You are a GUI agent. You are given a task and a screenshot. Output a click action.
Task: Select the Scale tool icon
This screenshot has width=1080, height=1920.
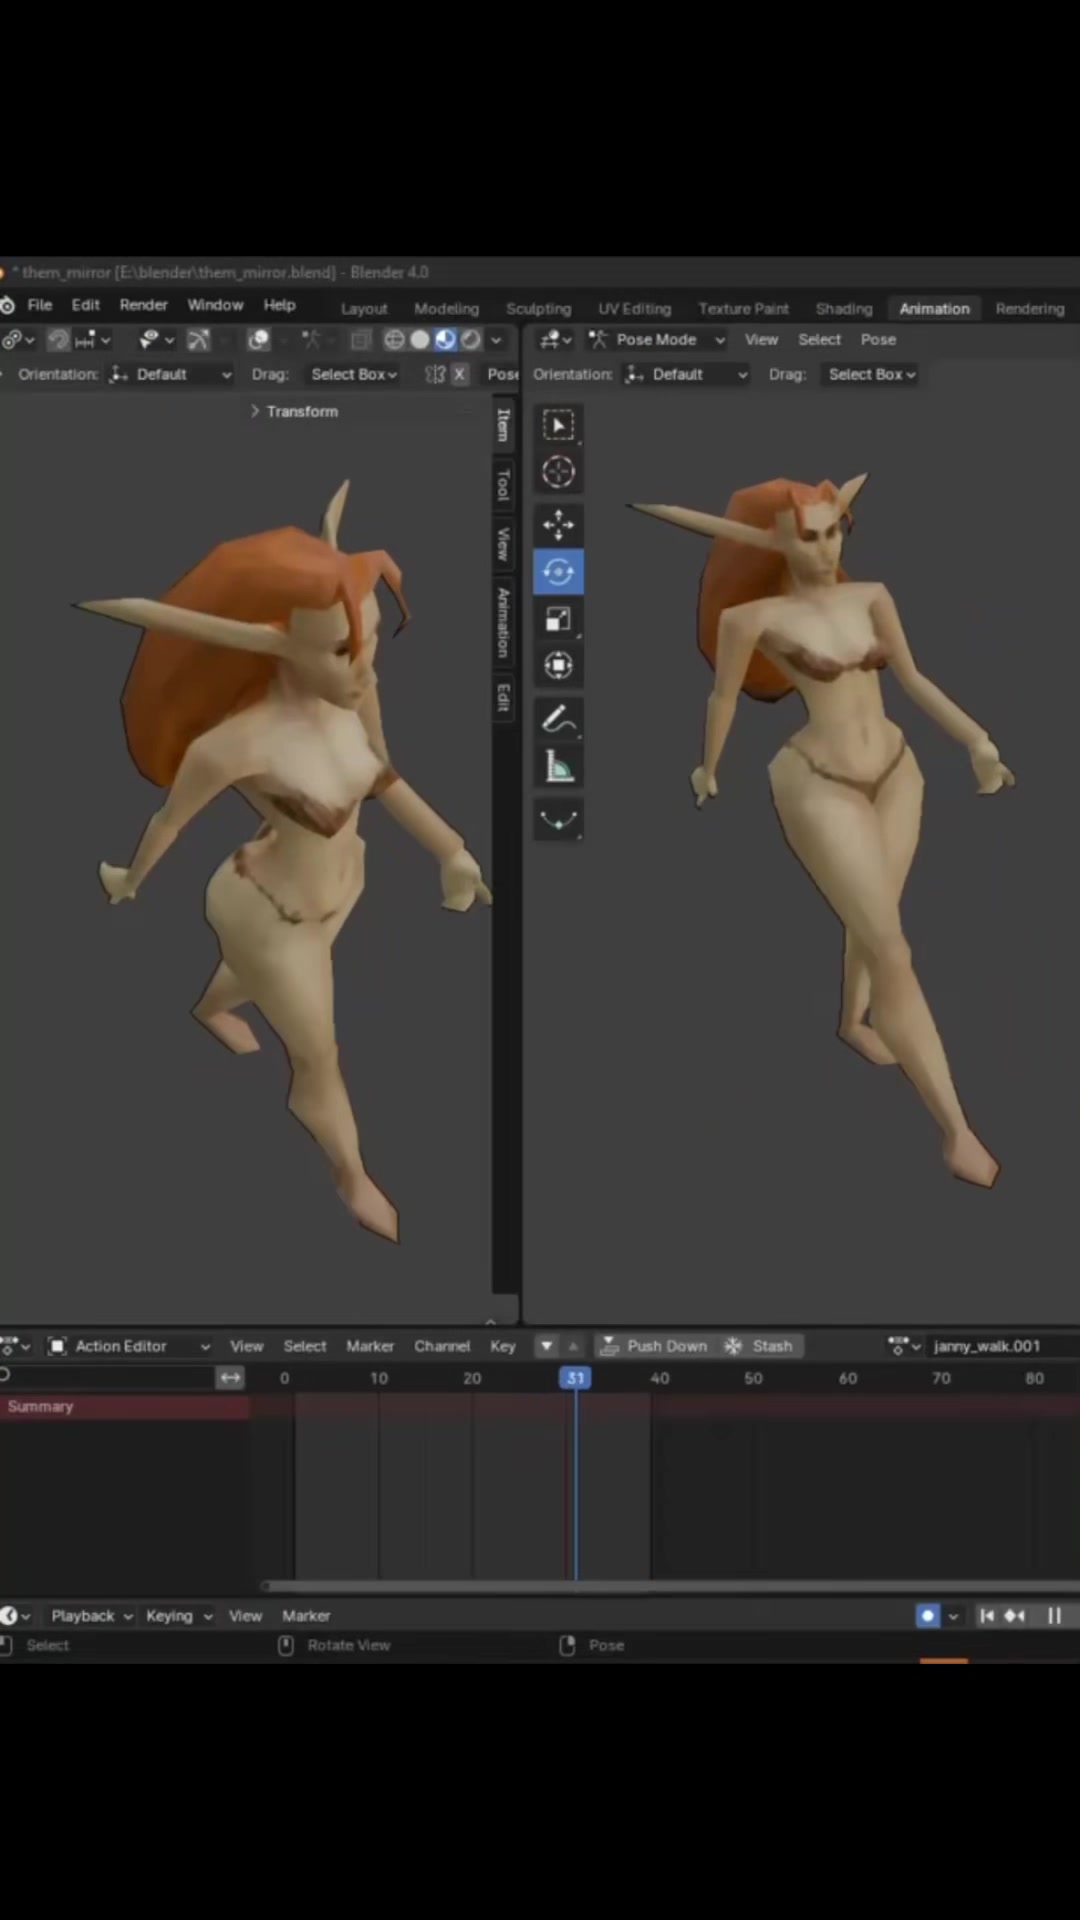pyautogui.click(x=558, y=619)
